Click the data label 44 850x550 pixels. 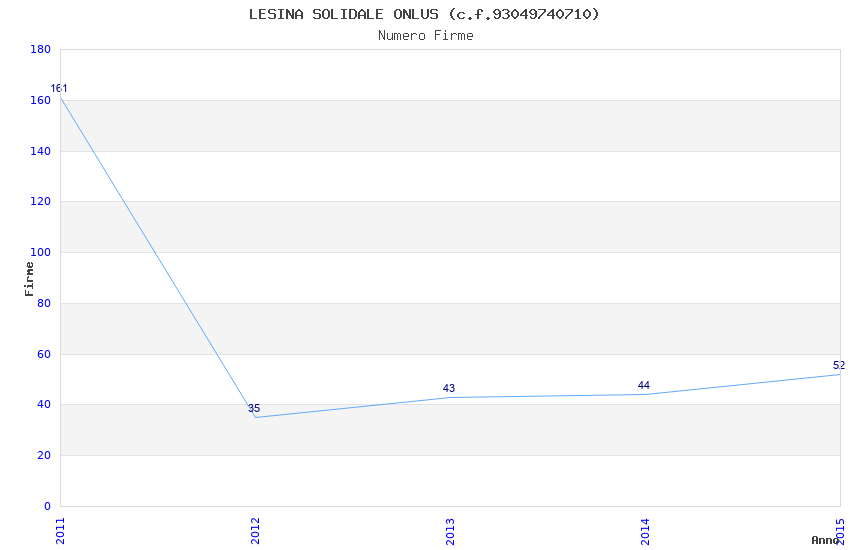pyautogui.click(x=643, y=385)
